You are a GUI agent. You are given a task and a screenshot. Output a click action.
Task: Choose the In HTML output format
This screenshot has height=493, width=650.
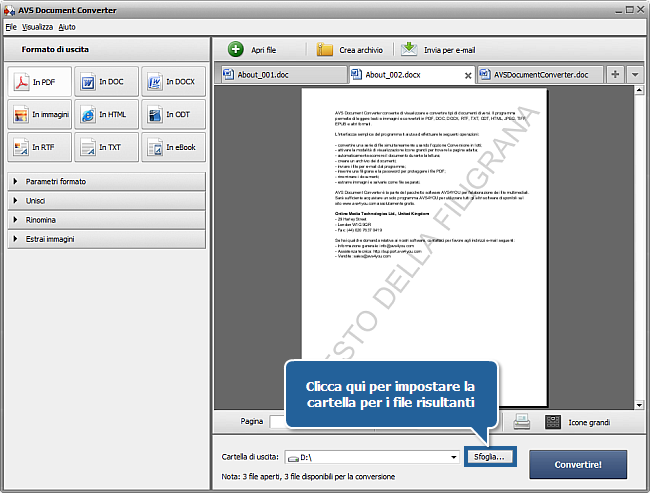click(107, 114)
